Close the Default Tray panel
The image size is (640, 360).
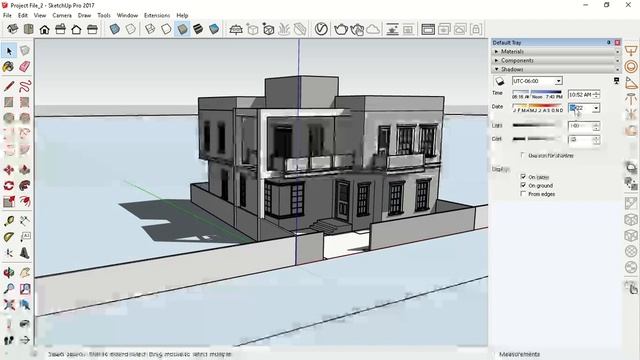coord(617,42)
